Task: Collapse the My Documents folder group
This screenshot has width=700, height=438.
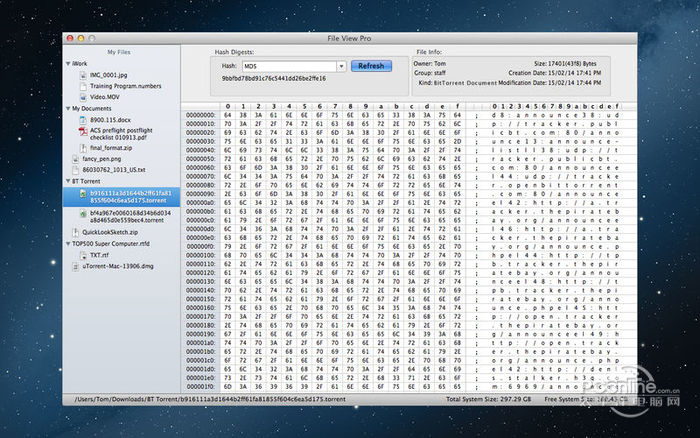Action: point(66,108)
